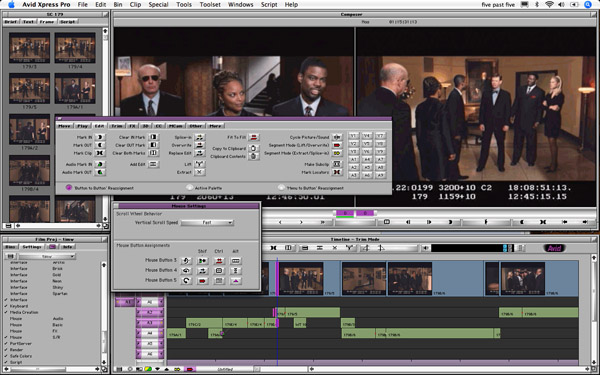The width and height of the screenshot is (600, 375).
Task: Click the Extract icon
Action: 200,172
